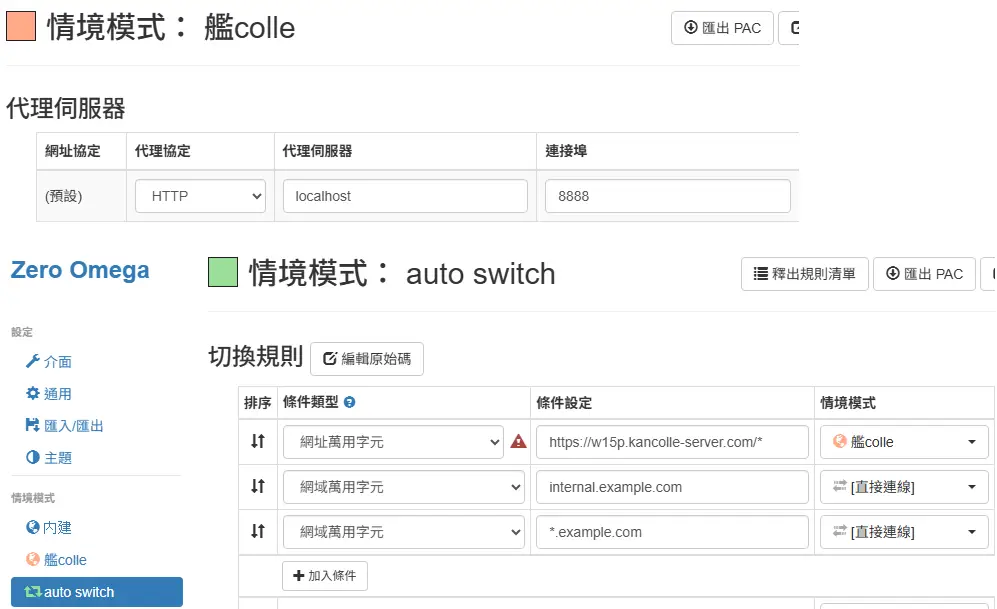Open 主題 theme settings

(48, 458)
